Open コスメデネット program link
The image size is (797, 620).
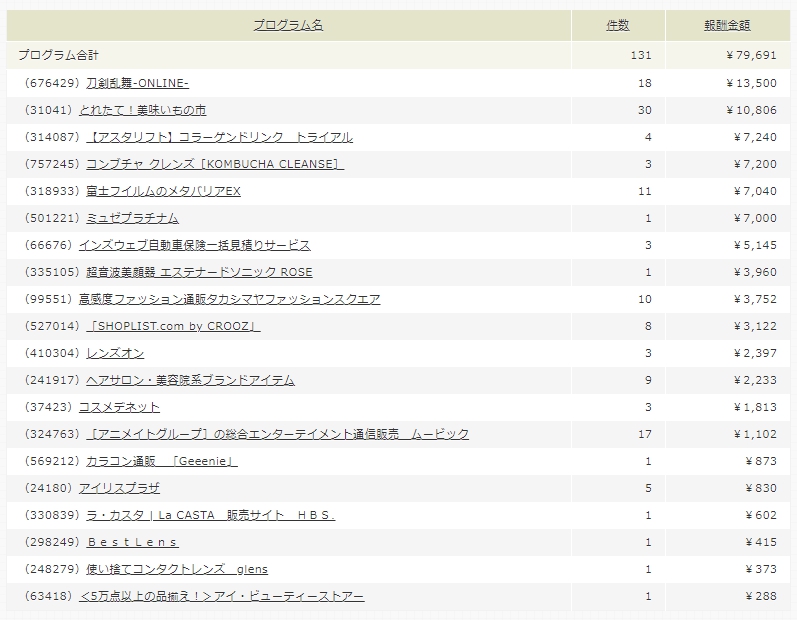(119, 406)
